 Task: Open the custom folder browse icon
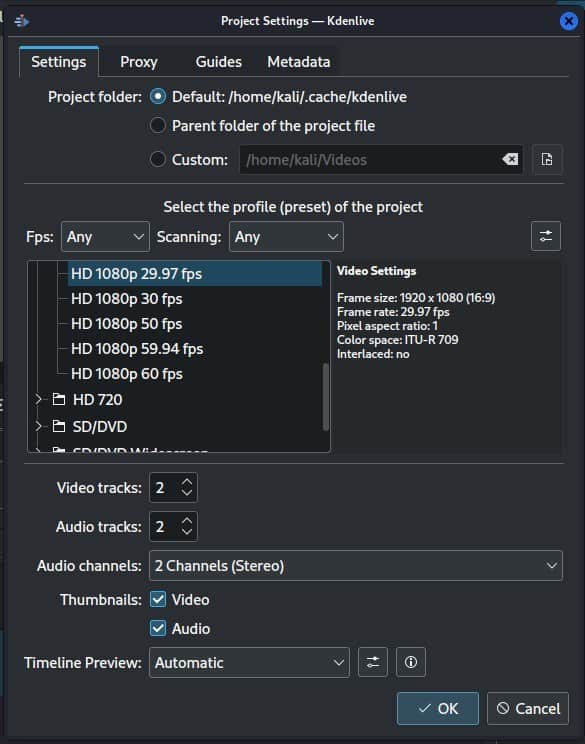pos(547,159)
